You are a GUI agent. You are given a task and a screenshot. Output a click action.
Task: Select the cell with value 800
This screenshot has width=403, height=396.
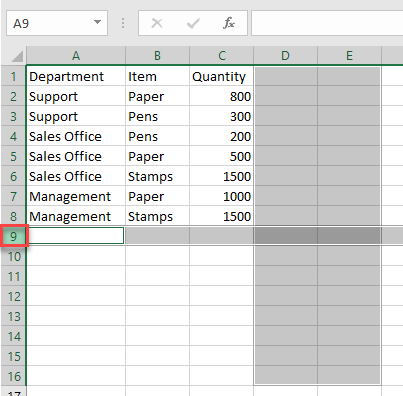point(221,96)
